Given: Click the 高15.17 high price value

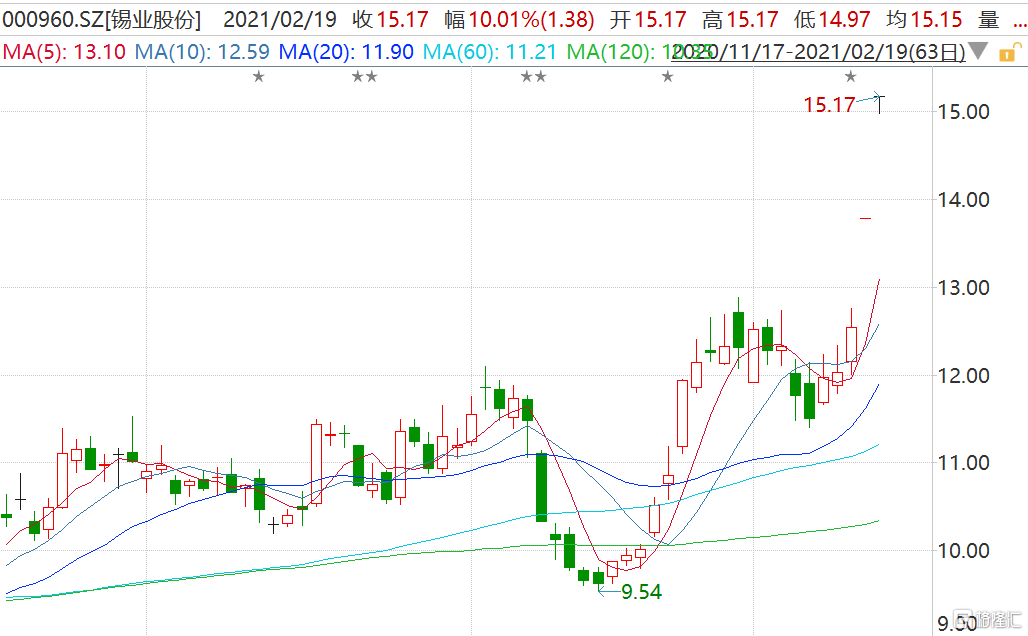Looking at the screenshot, I should (740, 20).
